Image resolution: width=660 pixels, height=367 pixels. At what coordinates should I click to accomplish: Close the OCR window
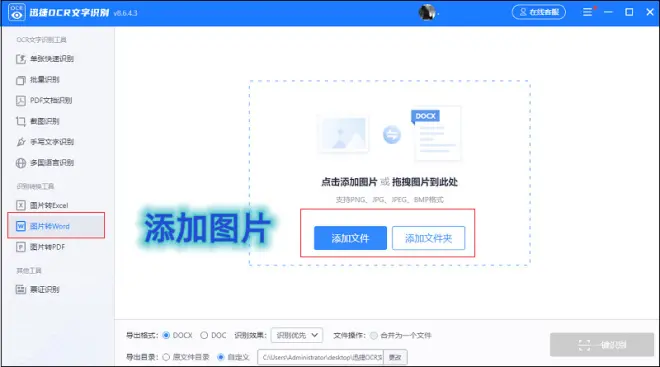(650, 12)
